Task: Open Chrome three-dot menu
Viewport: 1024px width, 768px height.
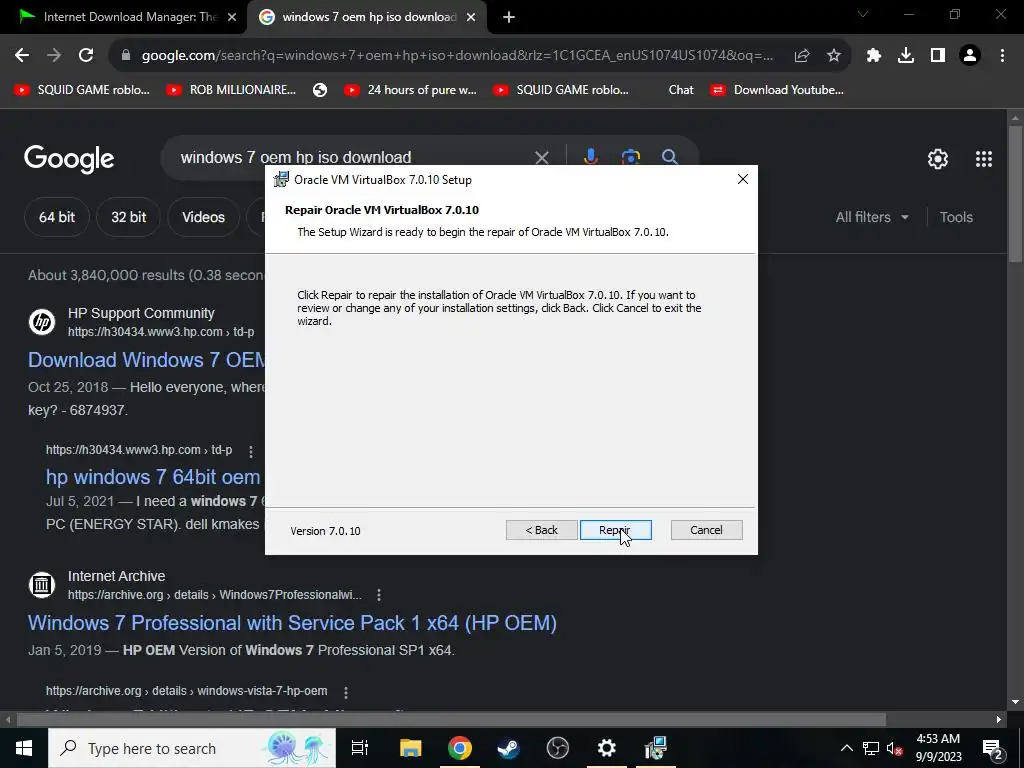Action: [x=1002, y=56]
